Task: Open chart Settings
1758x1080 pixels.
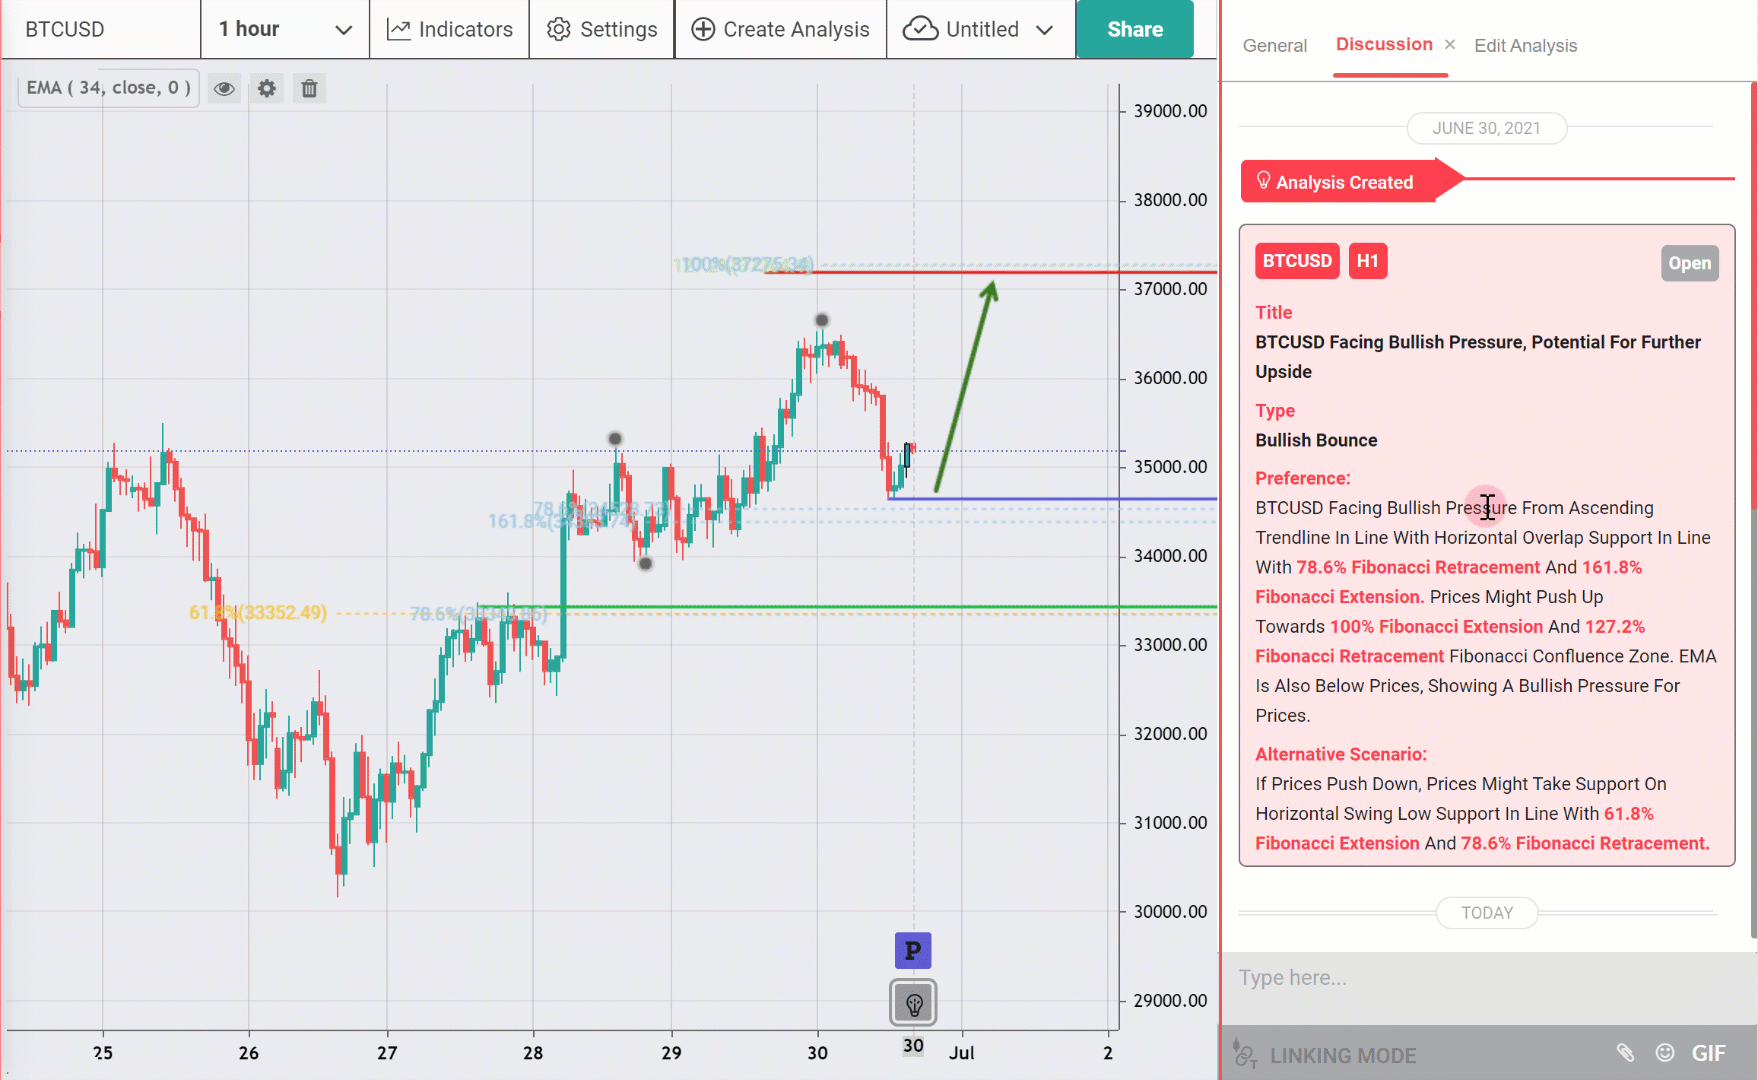Action: point(602,29)
